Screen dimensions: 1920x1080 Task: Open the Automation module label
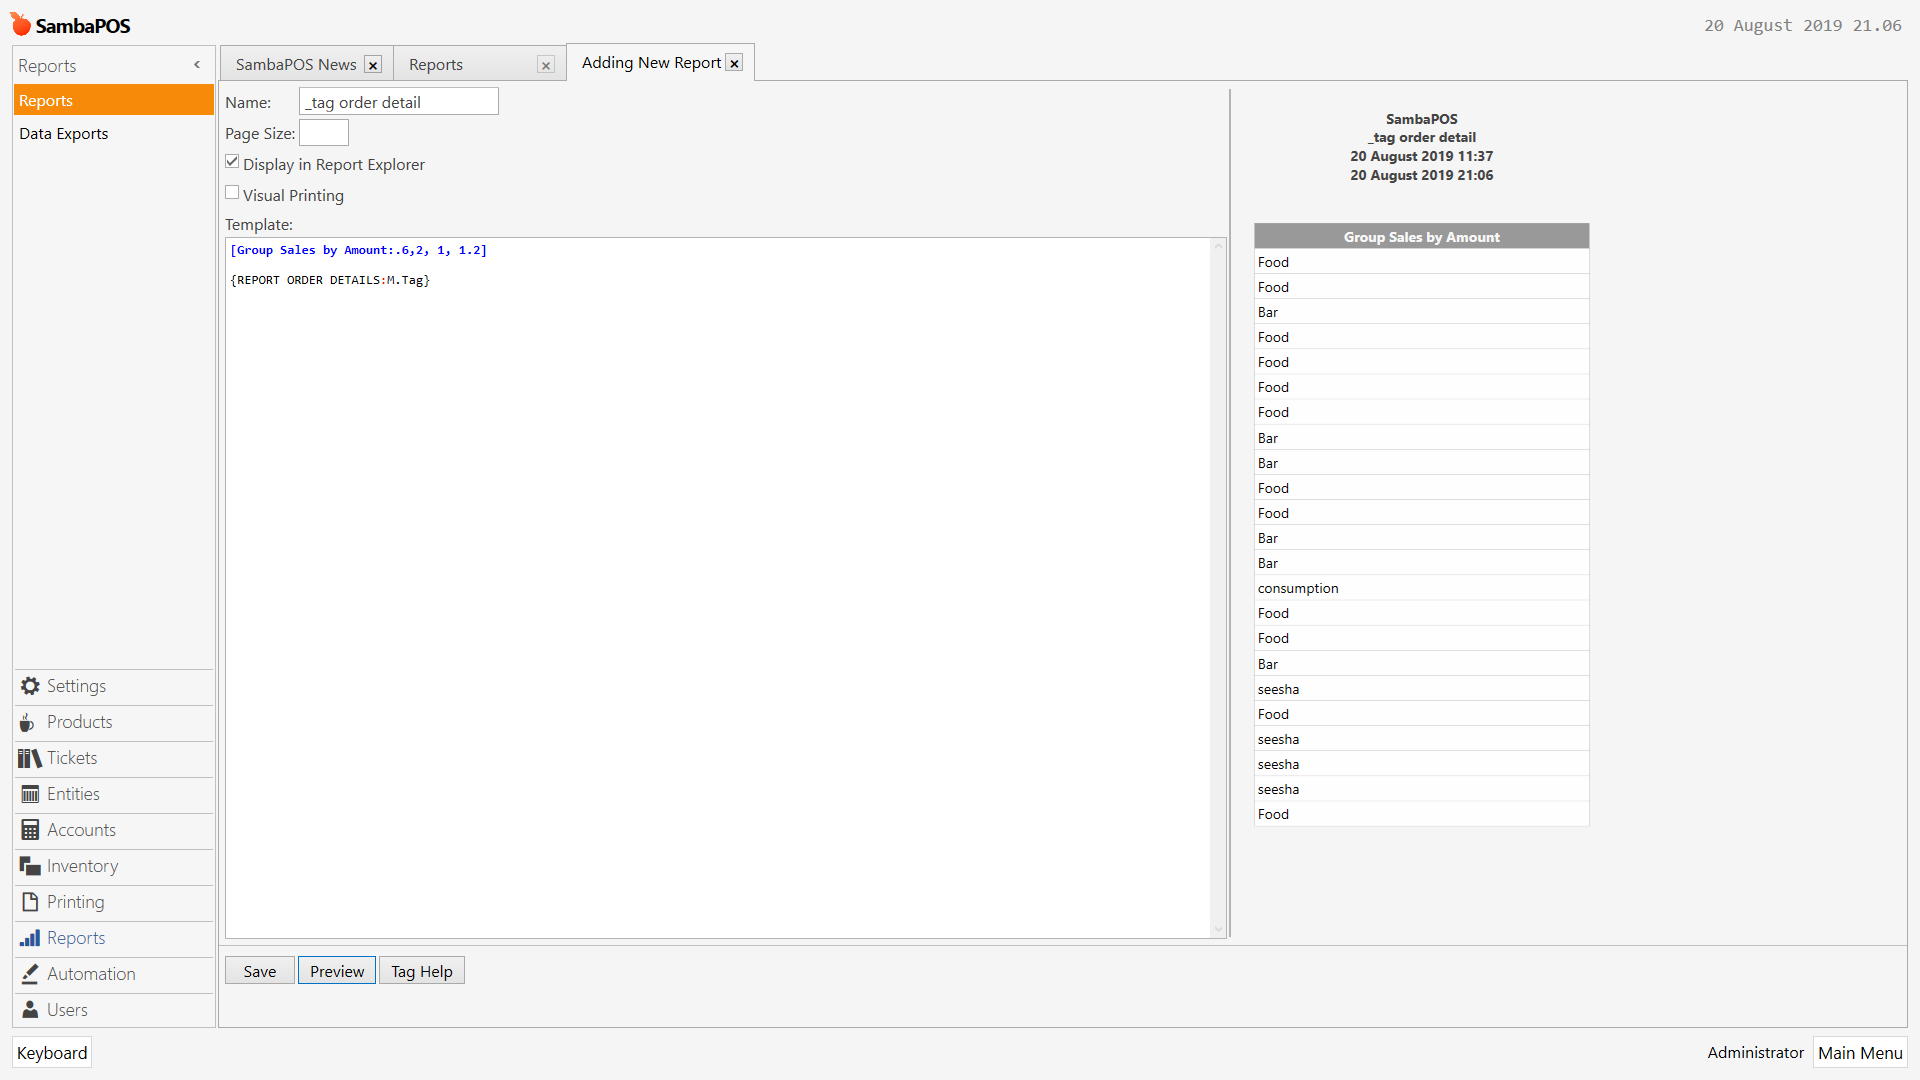click(x=91, y=974)
